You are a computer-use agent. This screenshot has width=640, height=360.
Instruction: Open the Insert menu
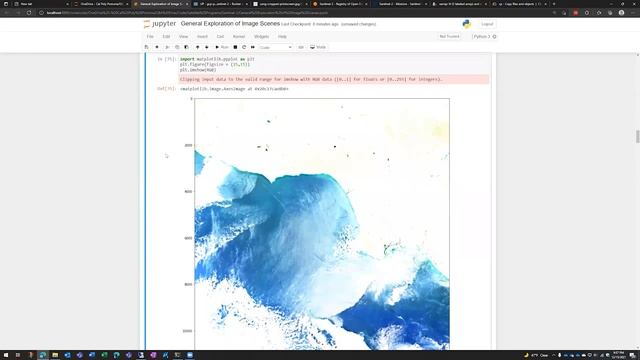(x=202, y=37)
